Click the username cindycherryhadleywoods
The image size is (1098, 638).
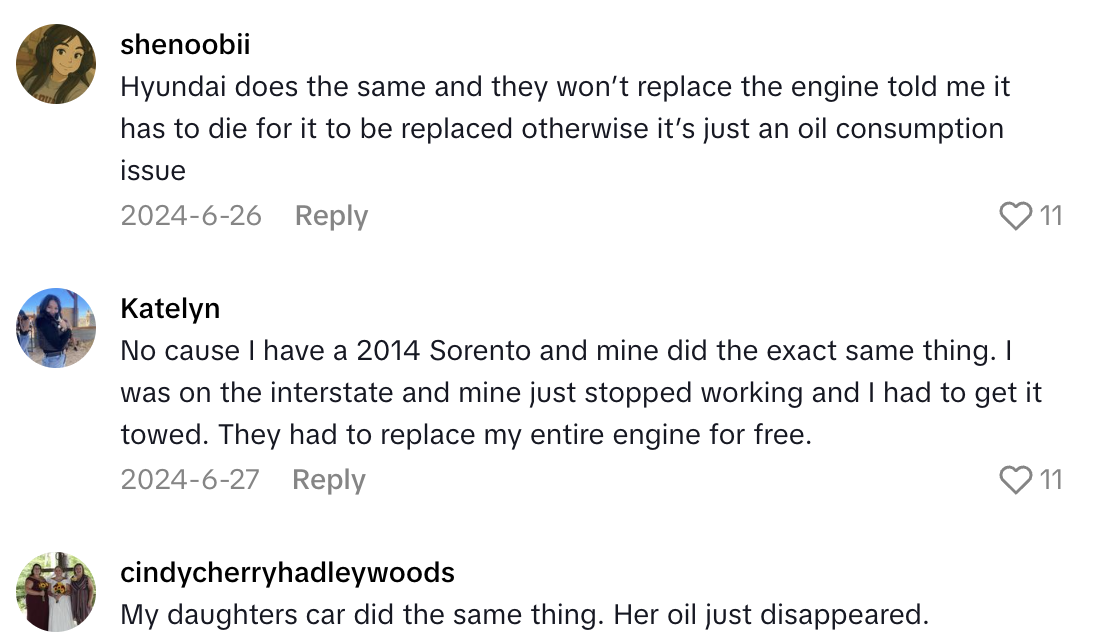coord(286,572)
